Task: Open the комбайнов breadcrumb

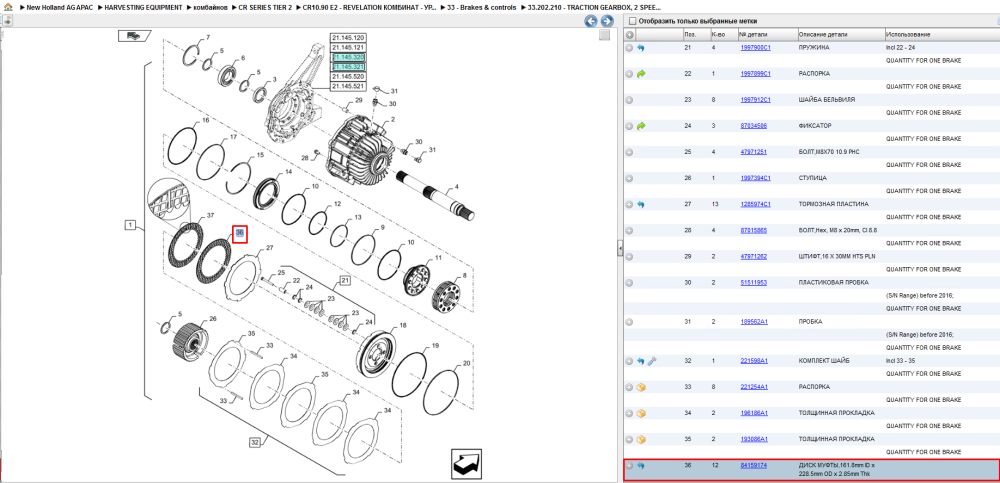Action: click(x=210, y=7)
